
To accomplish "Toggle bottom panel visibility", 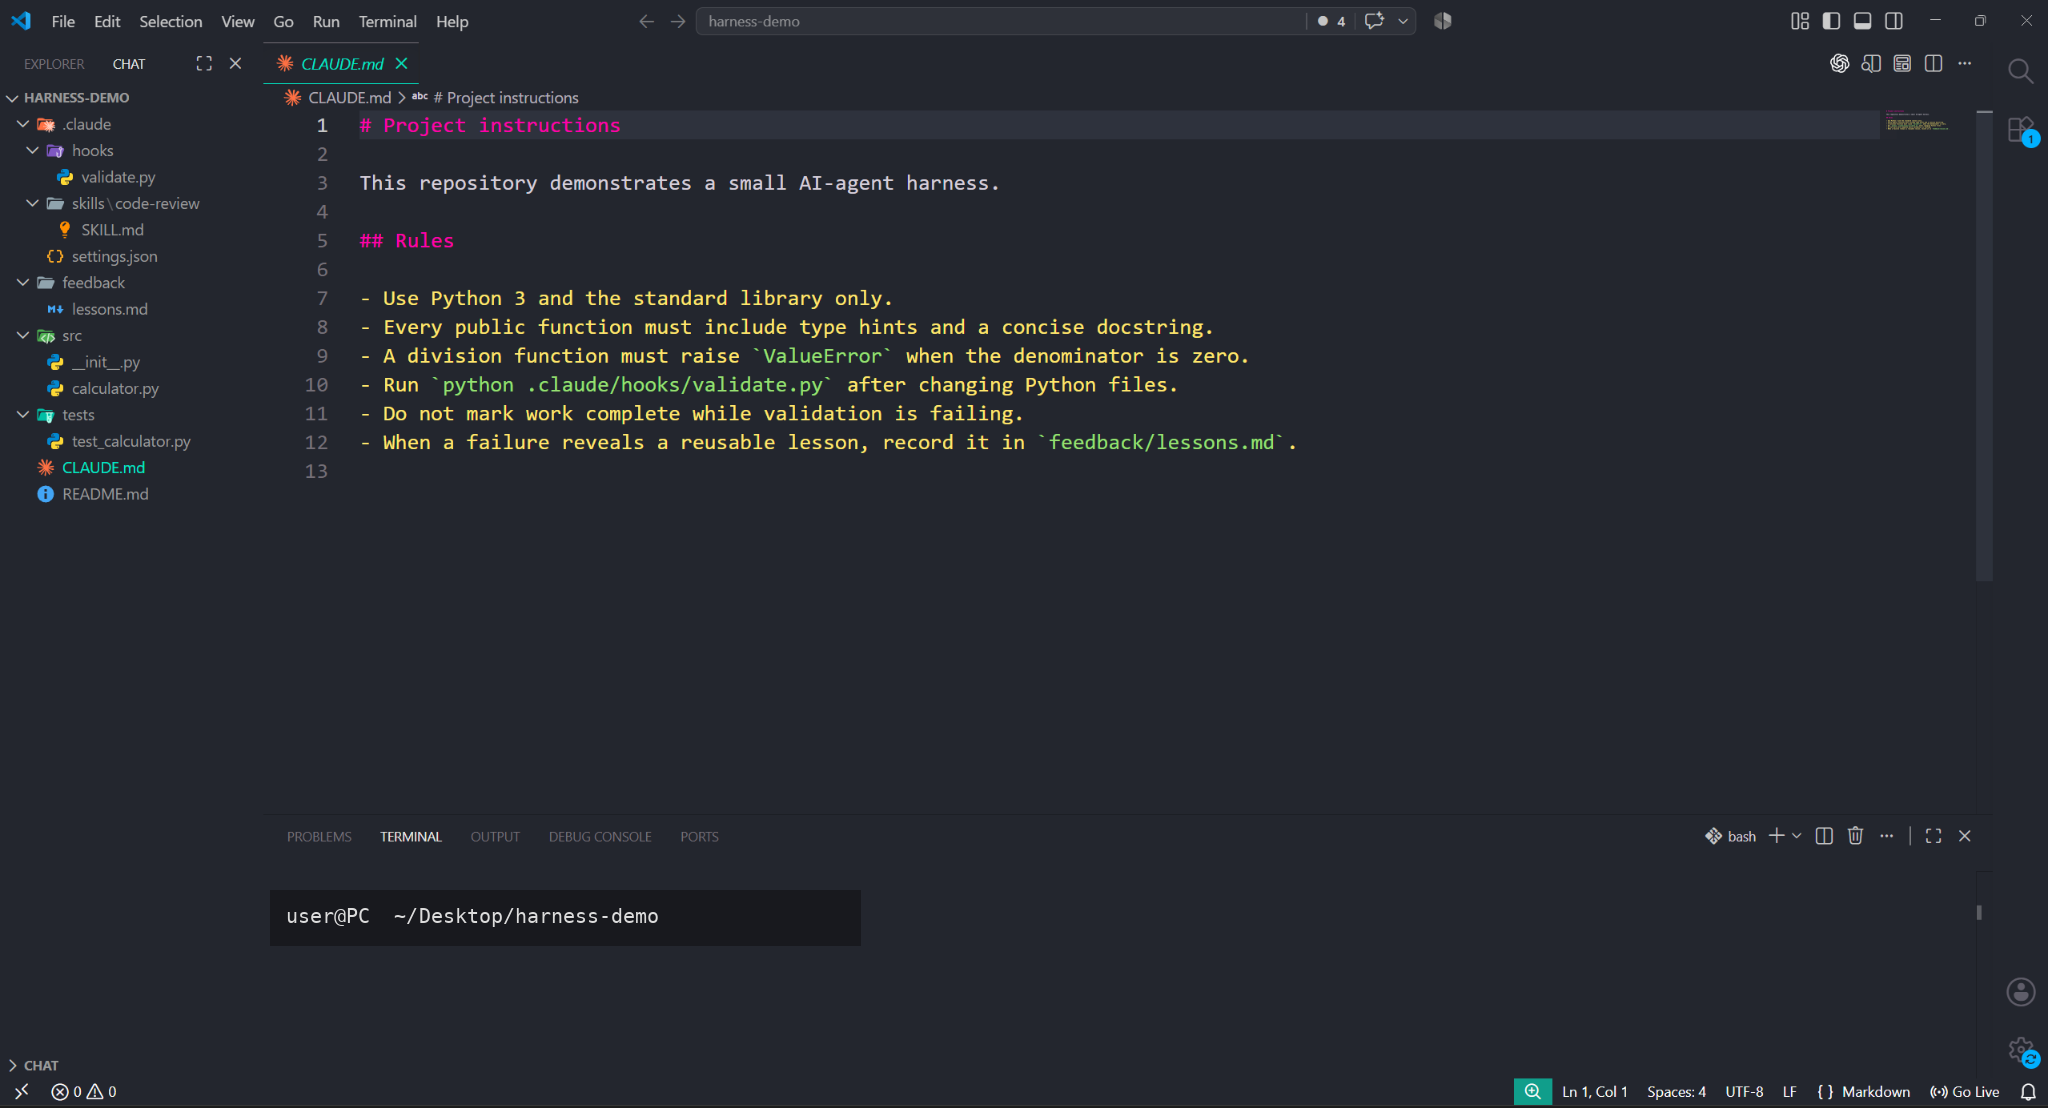I will click(1862, 21).
